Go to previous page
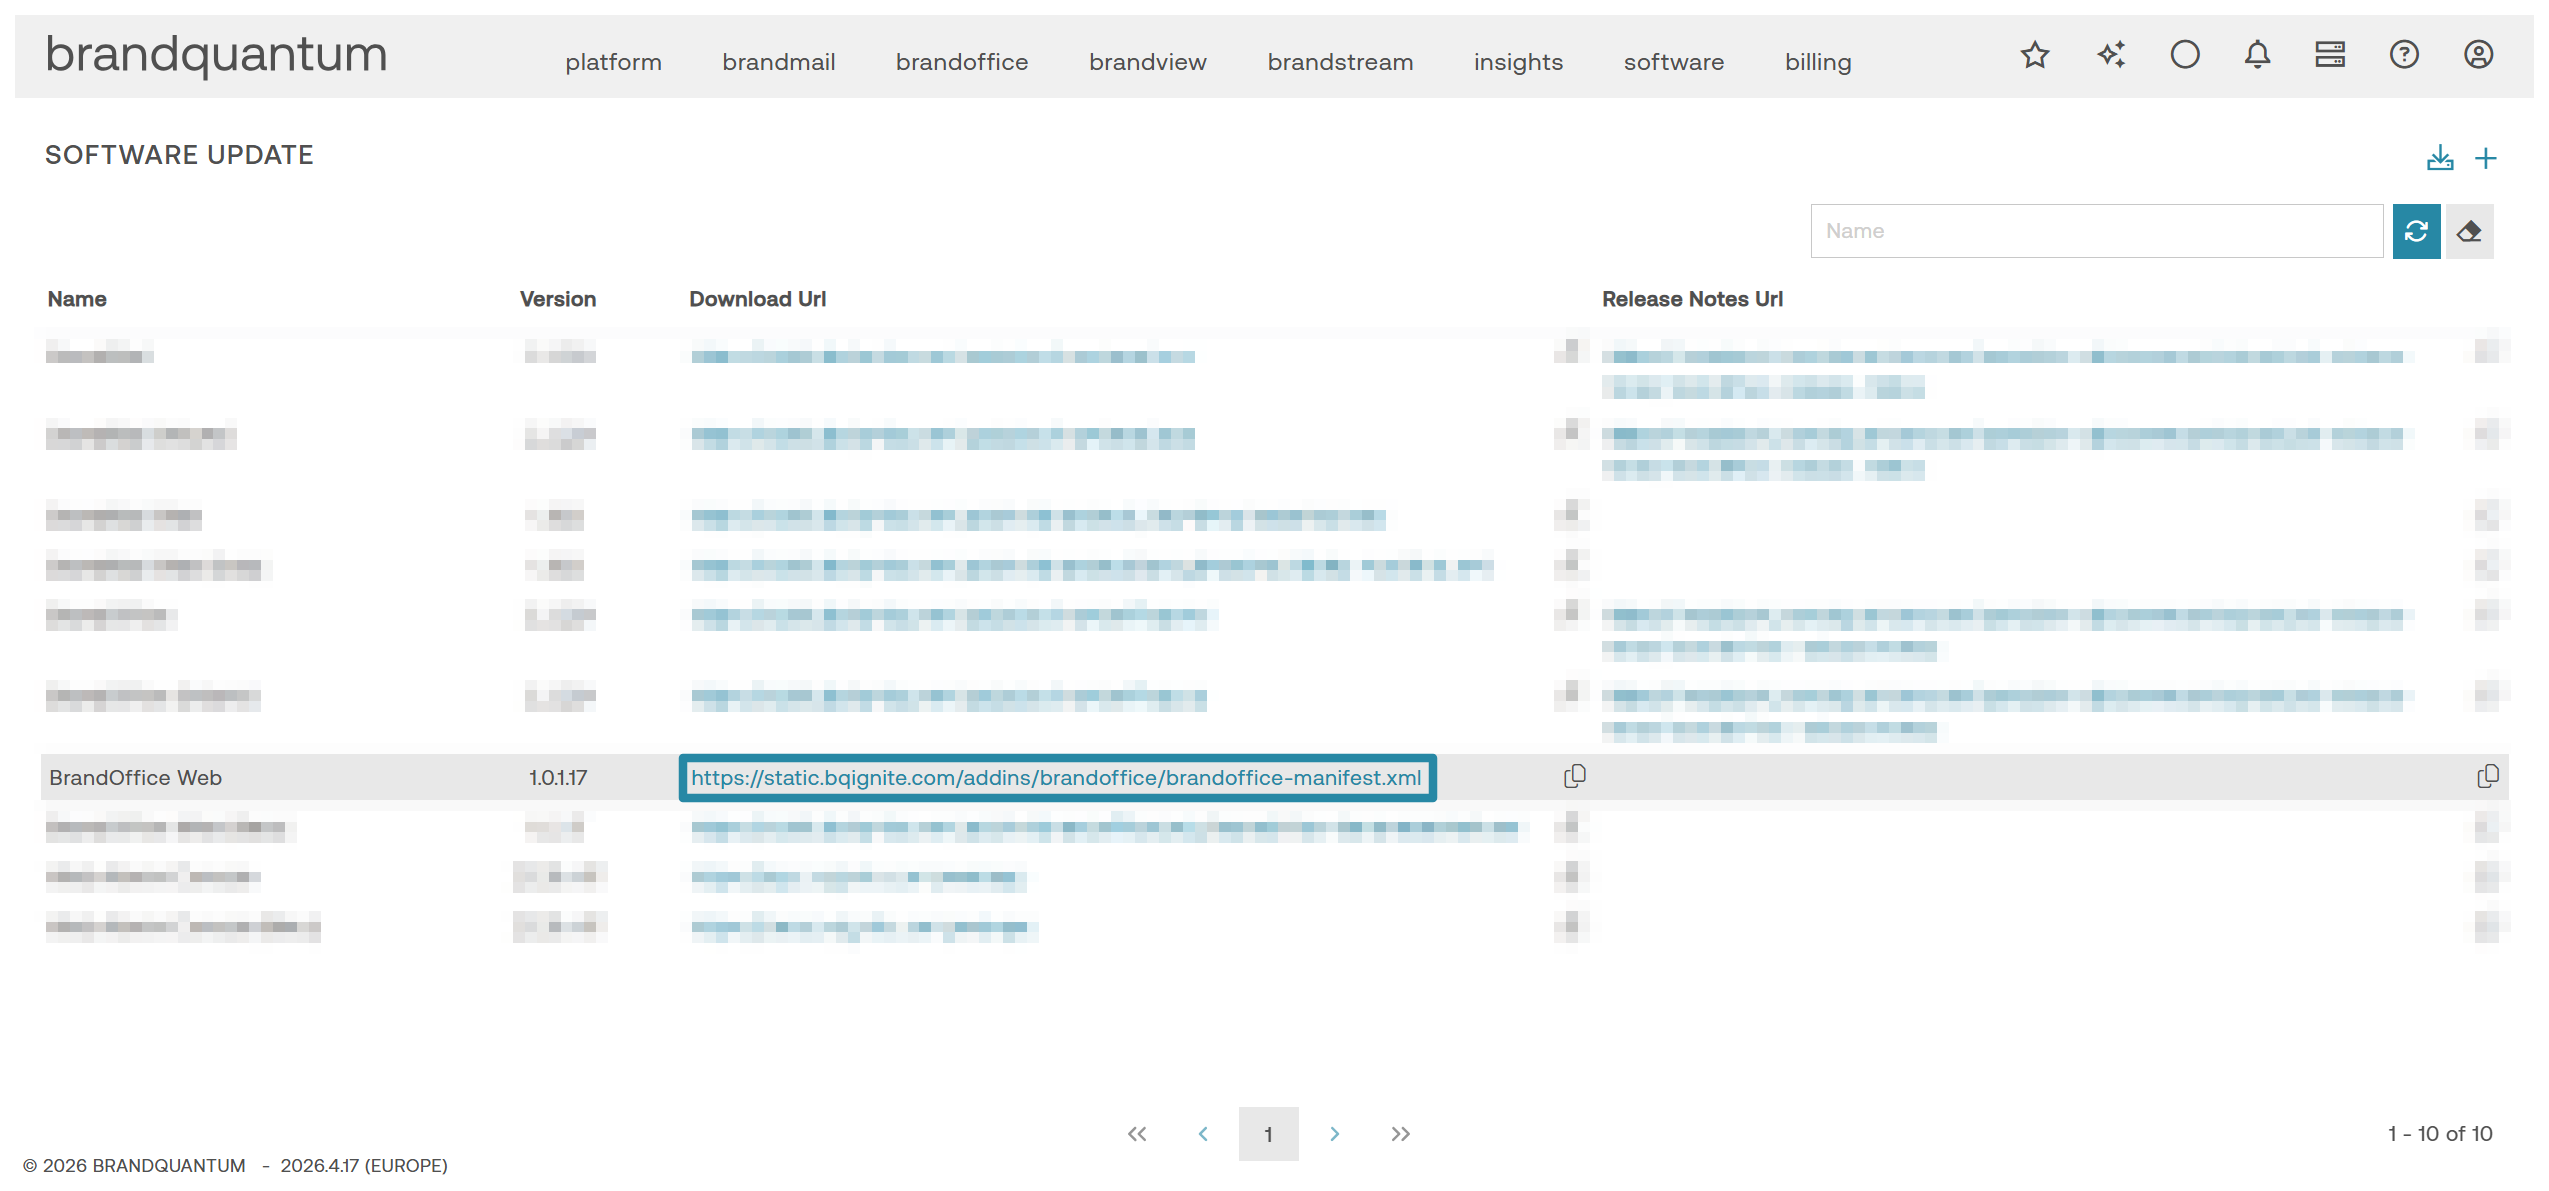The image size is (2549, 1191). (1203, 1133)
